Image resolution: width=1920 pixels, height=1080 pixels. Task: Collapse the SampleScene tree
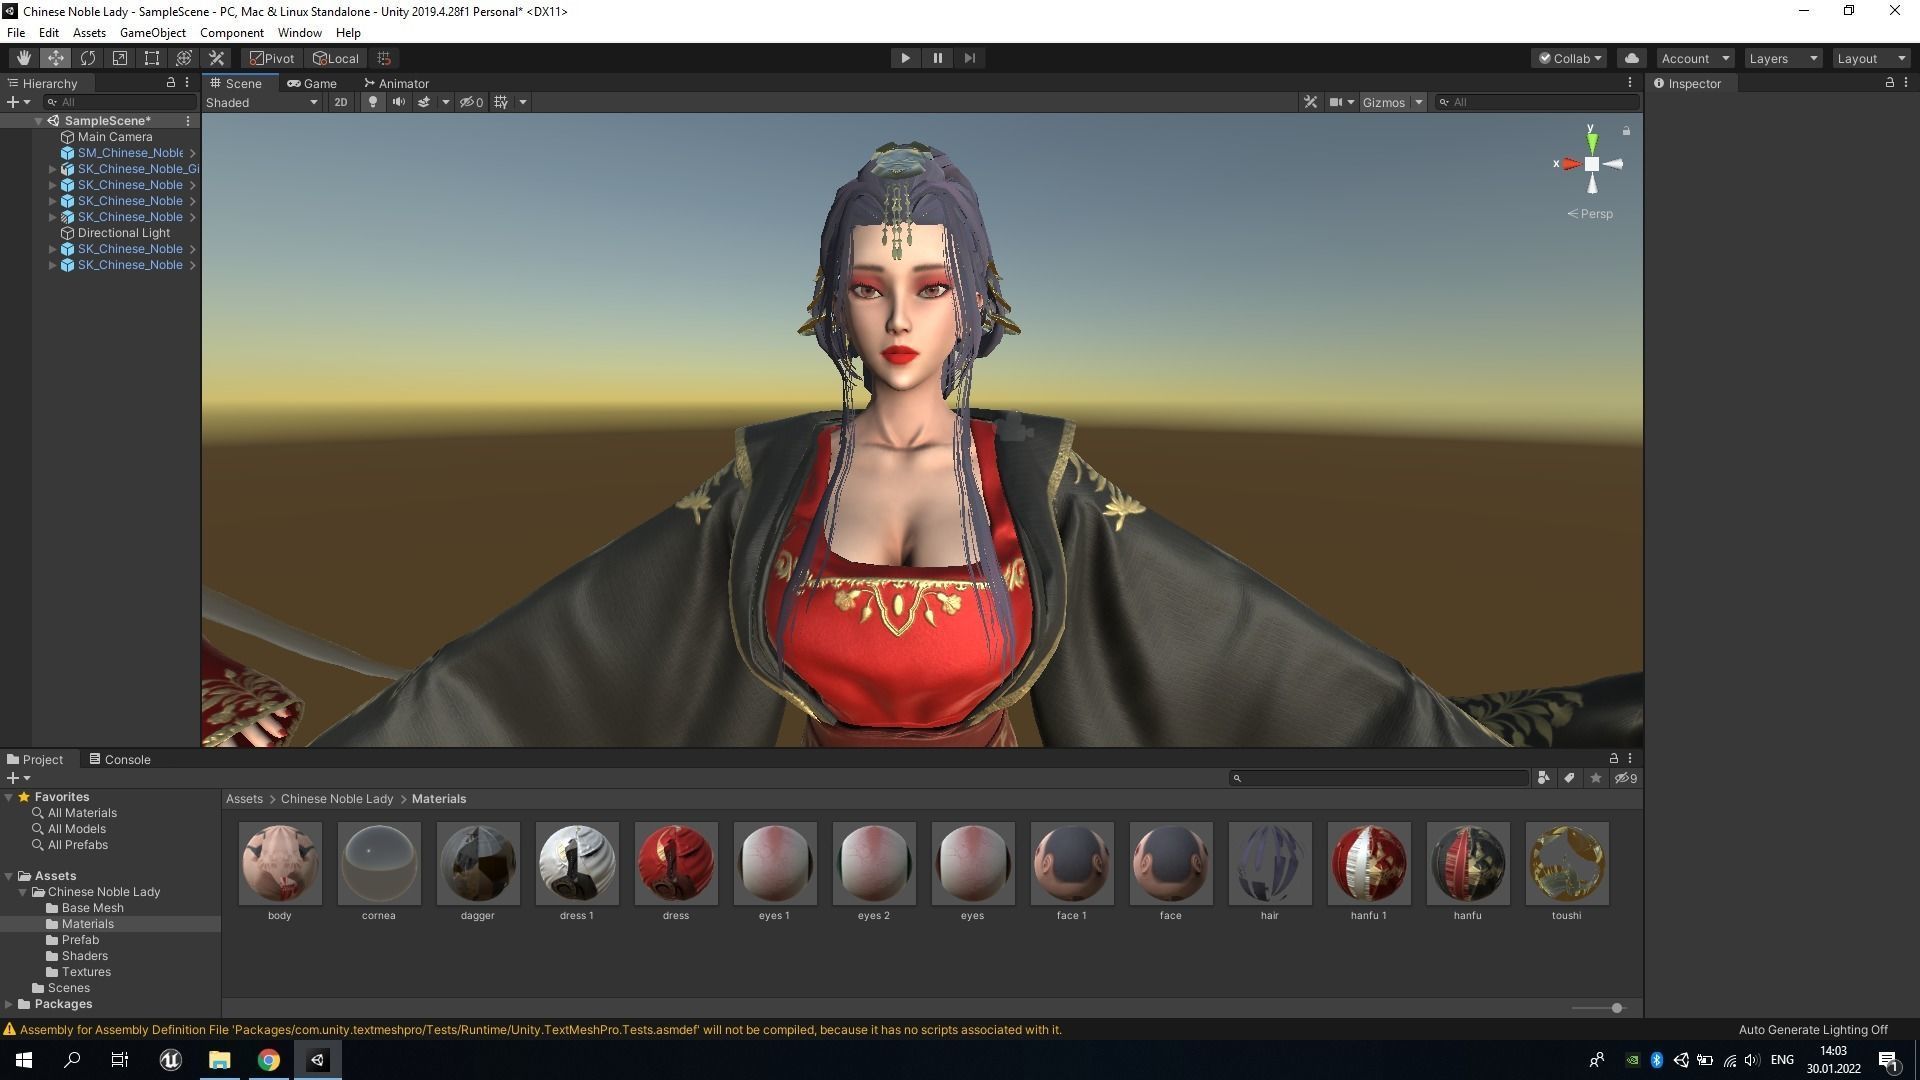38,121
